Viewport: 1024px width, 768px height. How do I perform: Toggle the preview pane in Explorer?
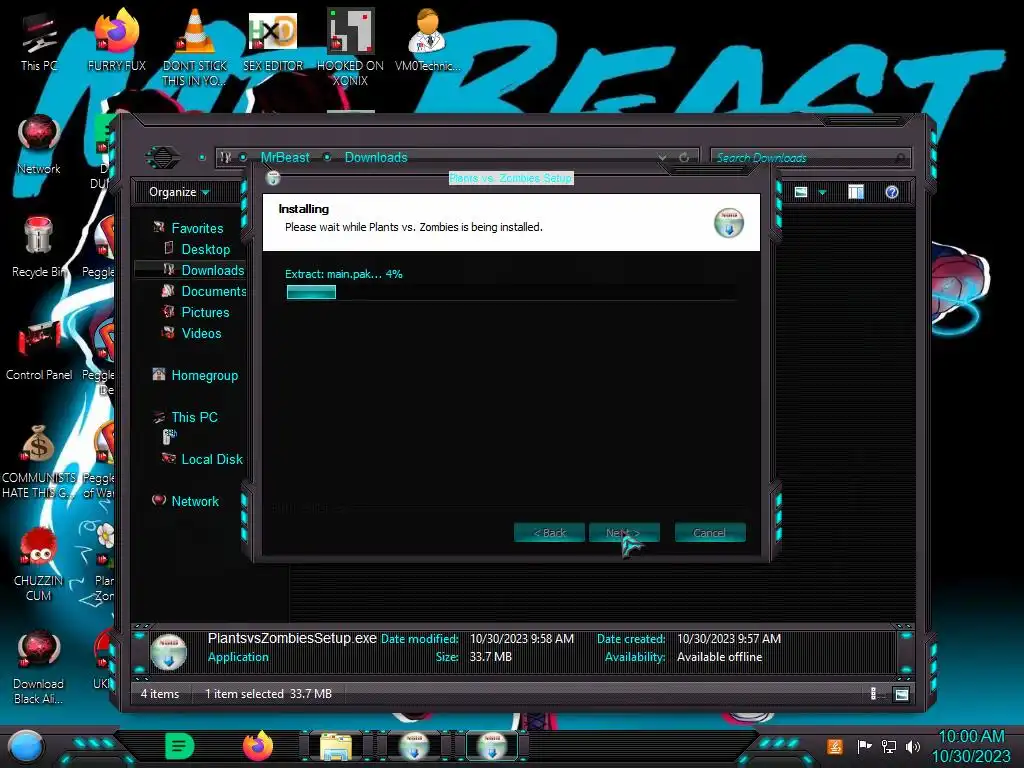coord(856,192)
